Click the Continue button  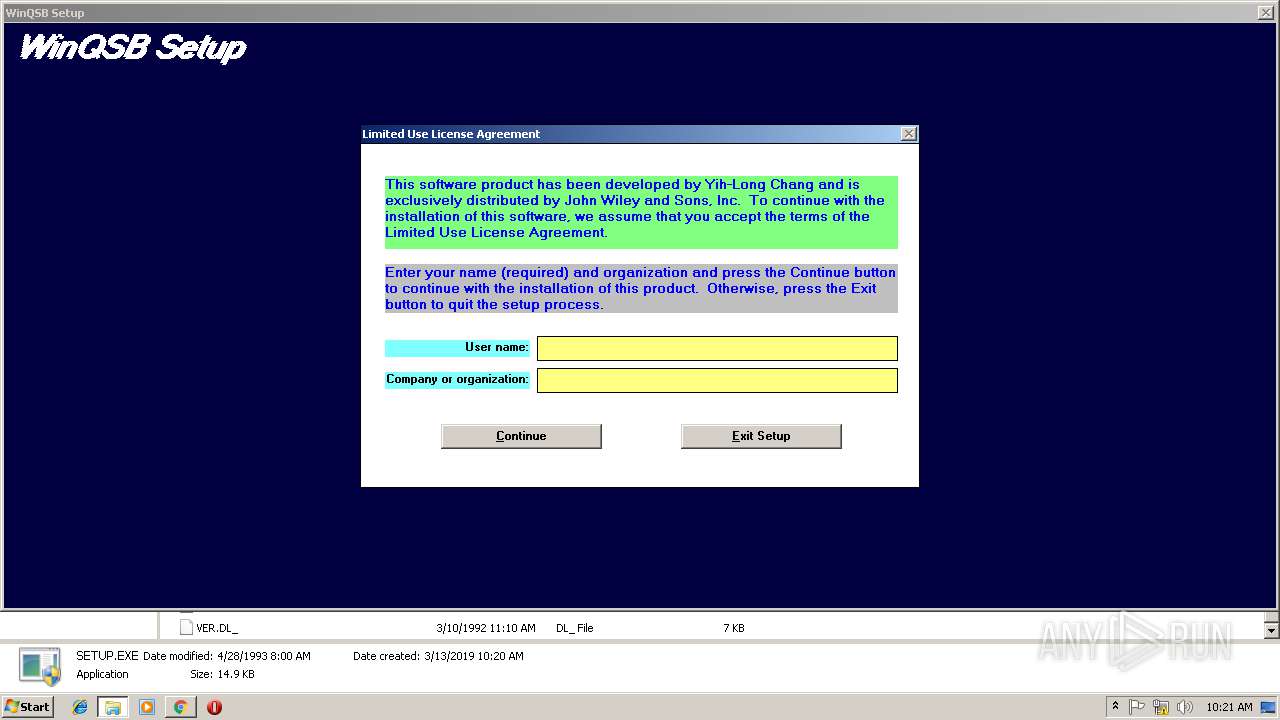(x=521, y=436)
